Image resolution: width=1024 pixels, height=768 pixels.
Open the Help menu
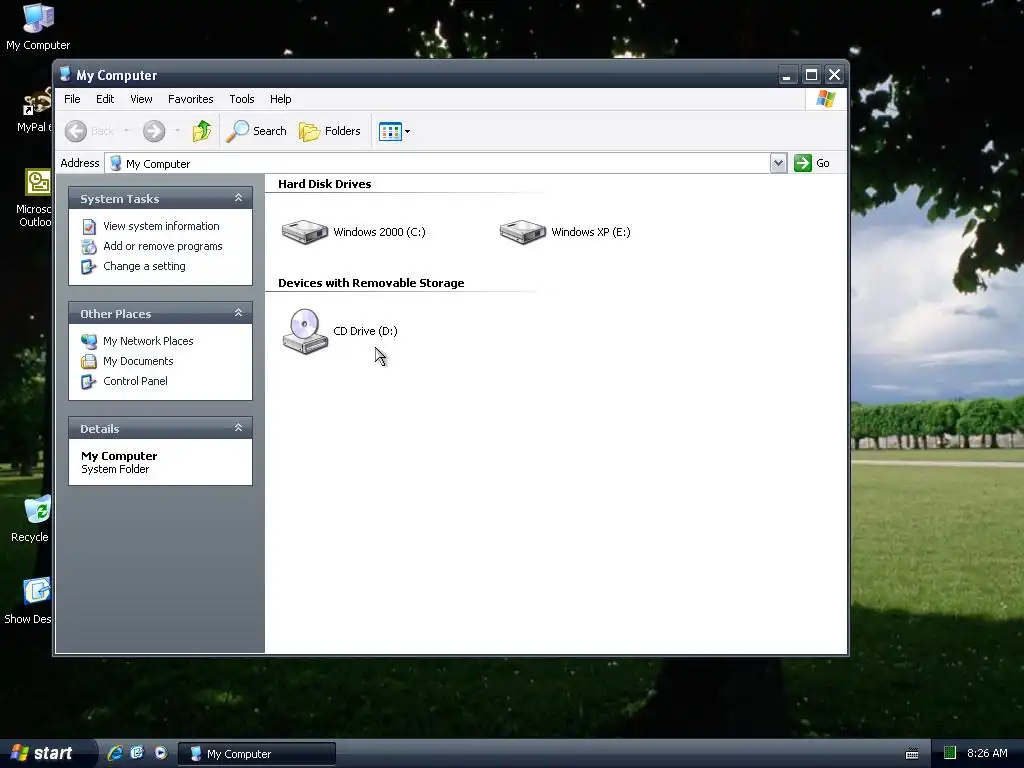point(281,99)
